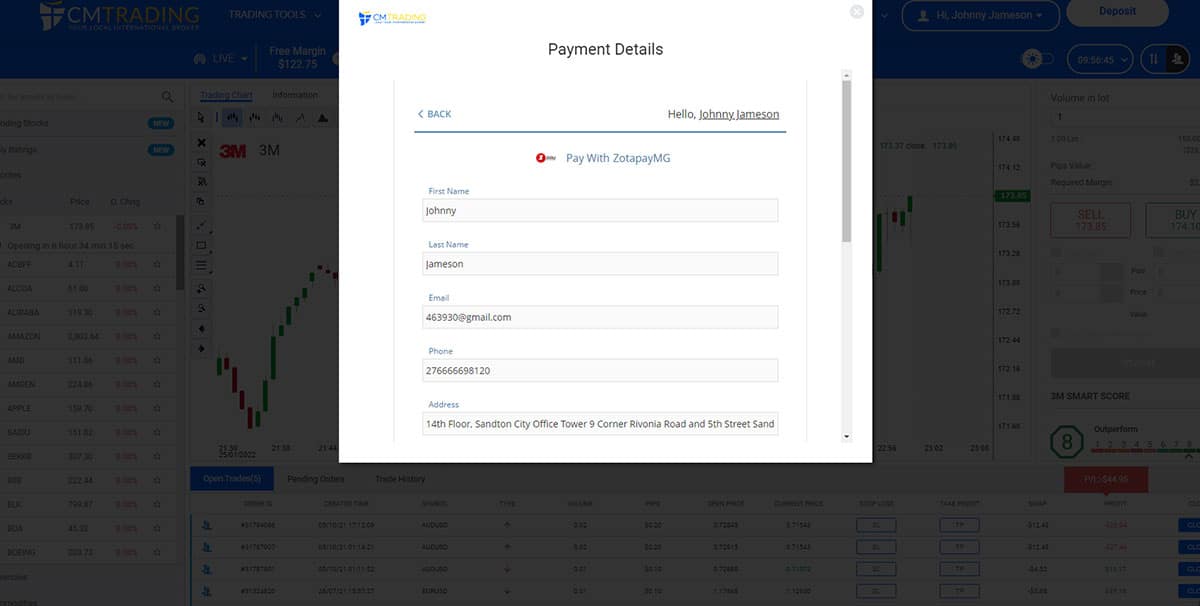This screenshot has width=1200, height=606.
Task: Close the Payment Details dialog
Action: click(856, 12)
